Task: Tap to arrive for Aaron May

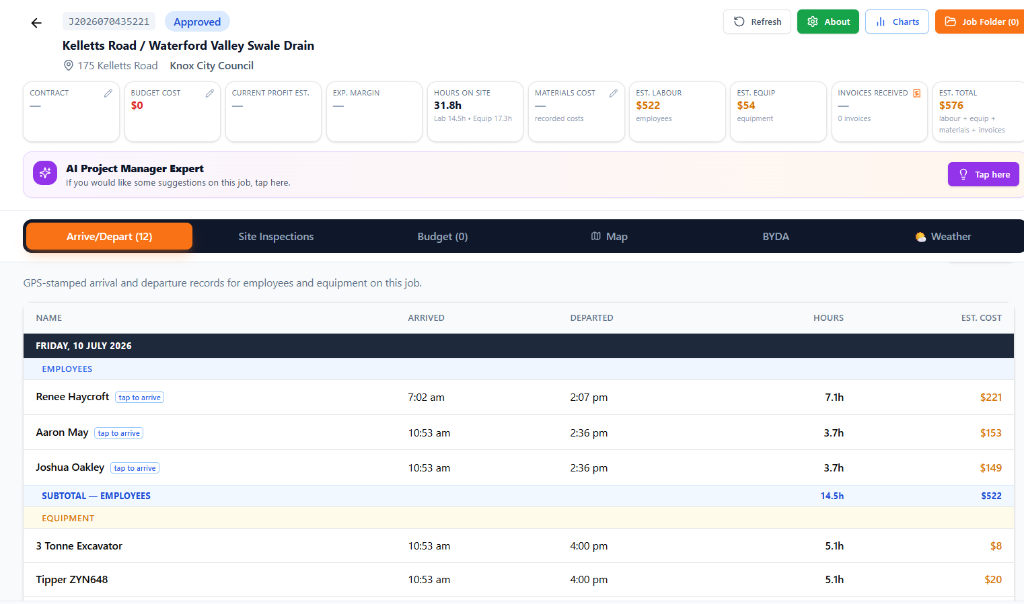Action: (x=118, y=433)
